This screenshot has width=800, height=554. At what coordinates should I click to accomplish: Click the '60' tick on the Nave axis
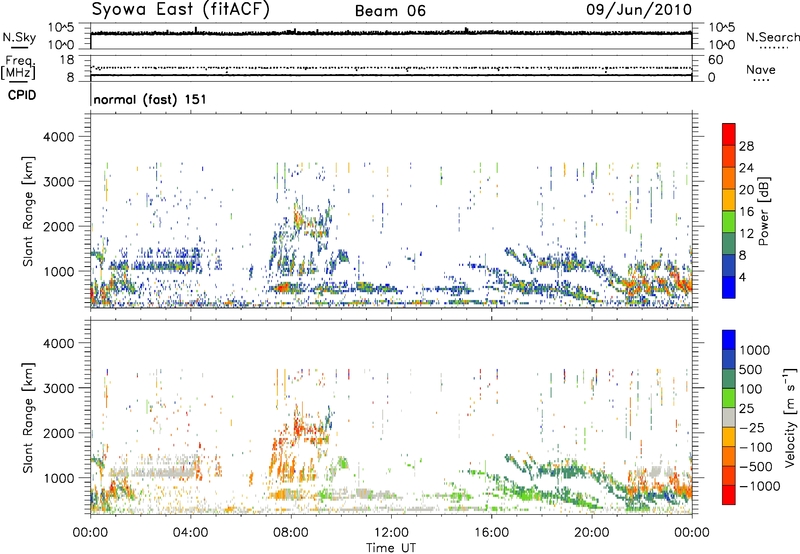(x=715, y=60)
